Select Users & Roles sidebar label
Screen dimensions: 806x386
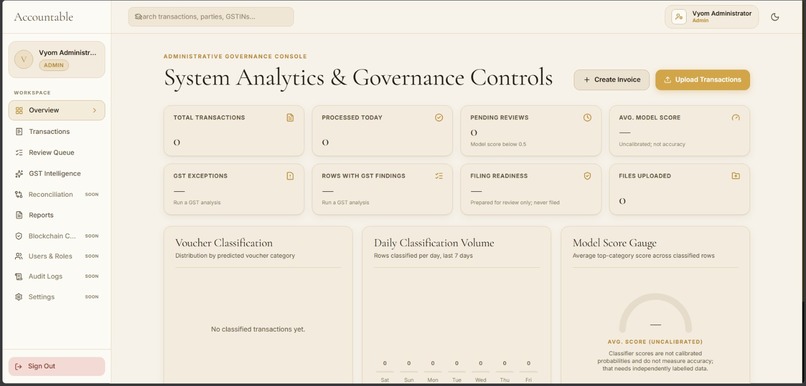pos(50,256)
